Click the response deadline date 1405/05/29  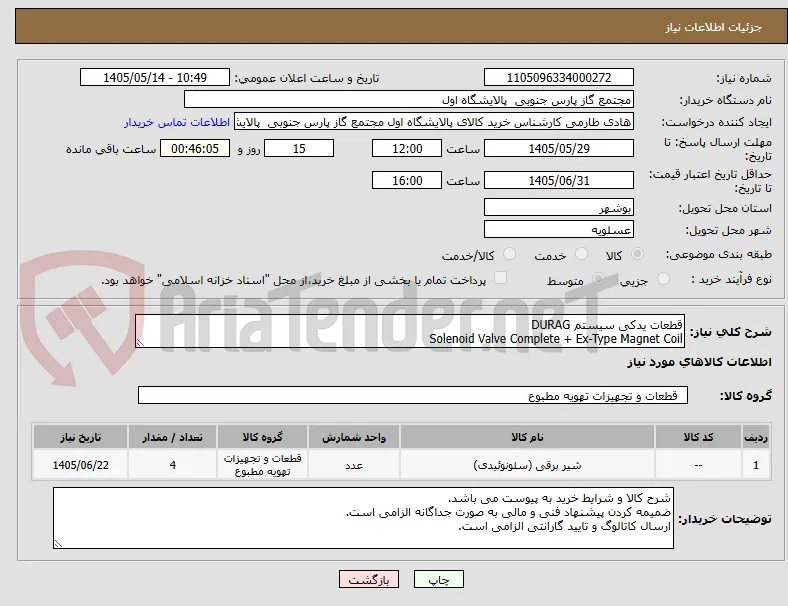pyautogui.click(x=558, y=149)
